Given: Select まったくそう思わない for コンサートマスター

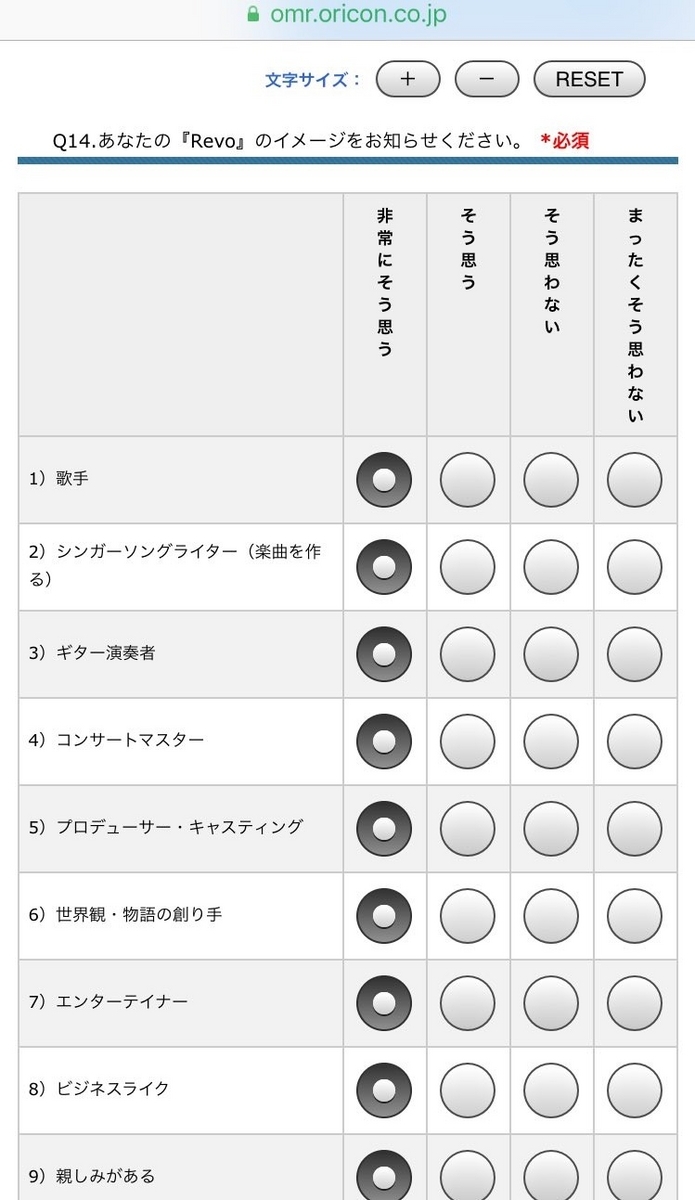Looking at the screenshot, I should 634,741.
